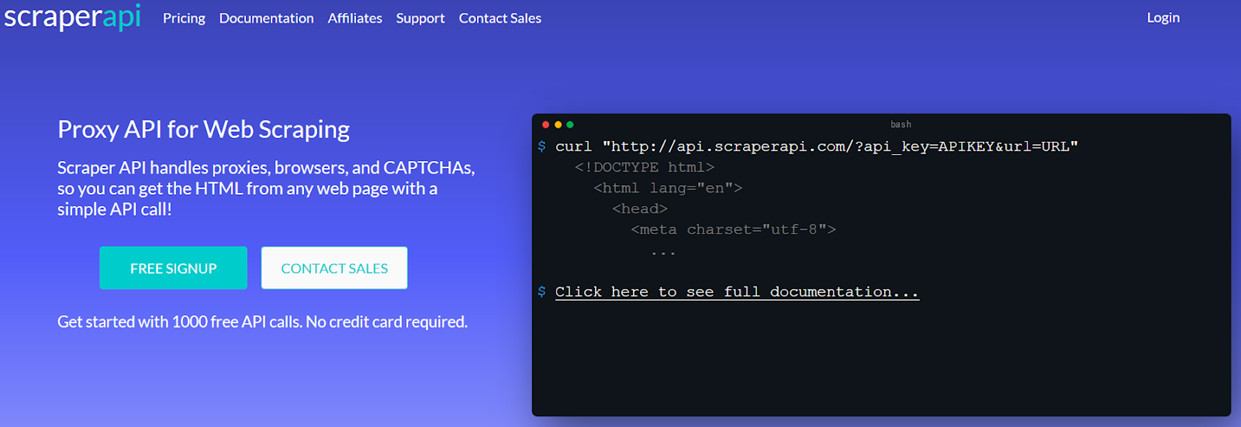Image resolution: width=1241 pixels, height=427 pixels.
Task: Open the Pricing page
Action: tap(184, 18)
